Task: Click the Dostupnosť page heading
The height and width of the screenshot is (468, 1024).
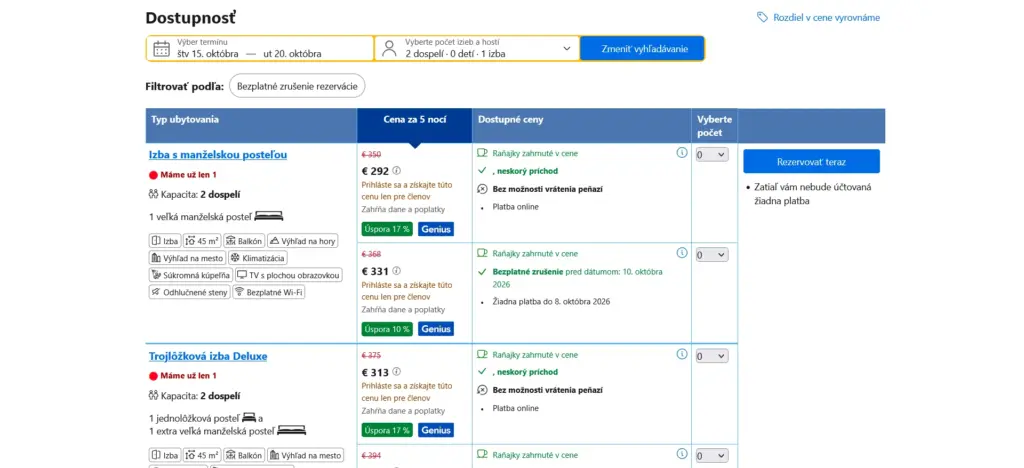Action: 191,18
